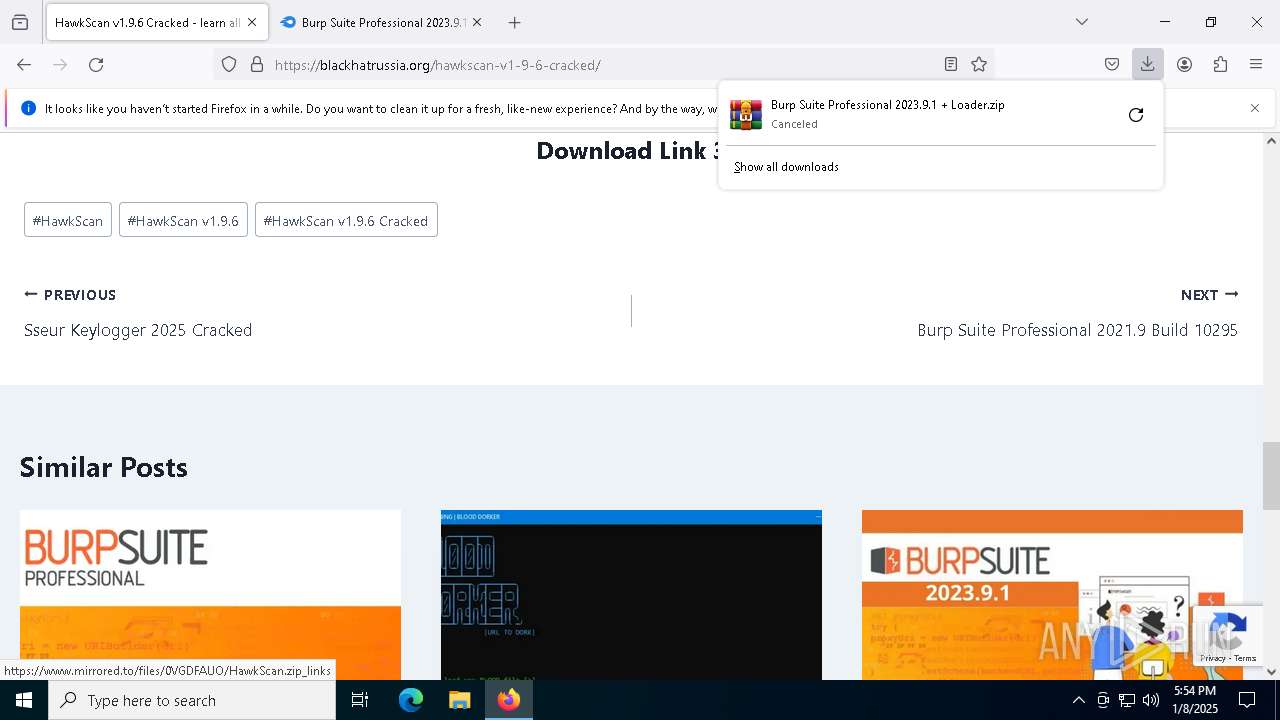Close the HawkScan v1.9.6 Cracked tab
Viewport: 1280px width, 720px height.
point(252,22)
